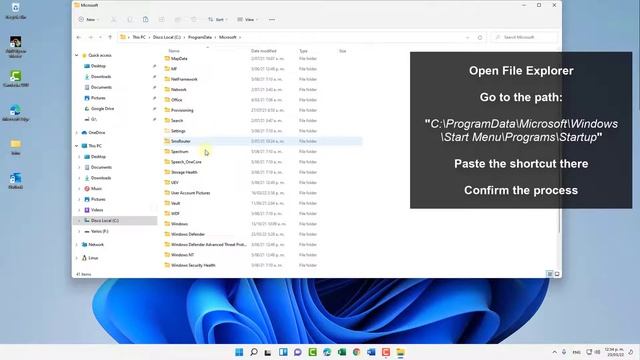Open Recycle Bin on the desktop
Viewport: 640px width, 360px height.
click(x=16, y=11)
